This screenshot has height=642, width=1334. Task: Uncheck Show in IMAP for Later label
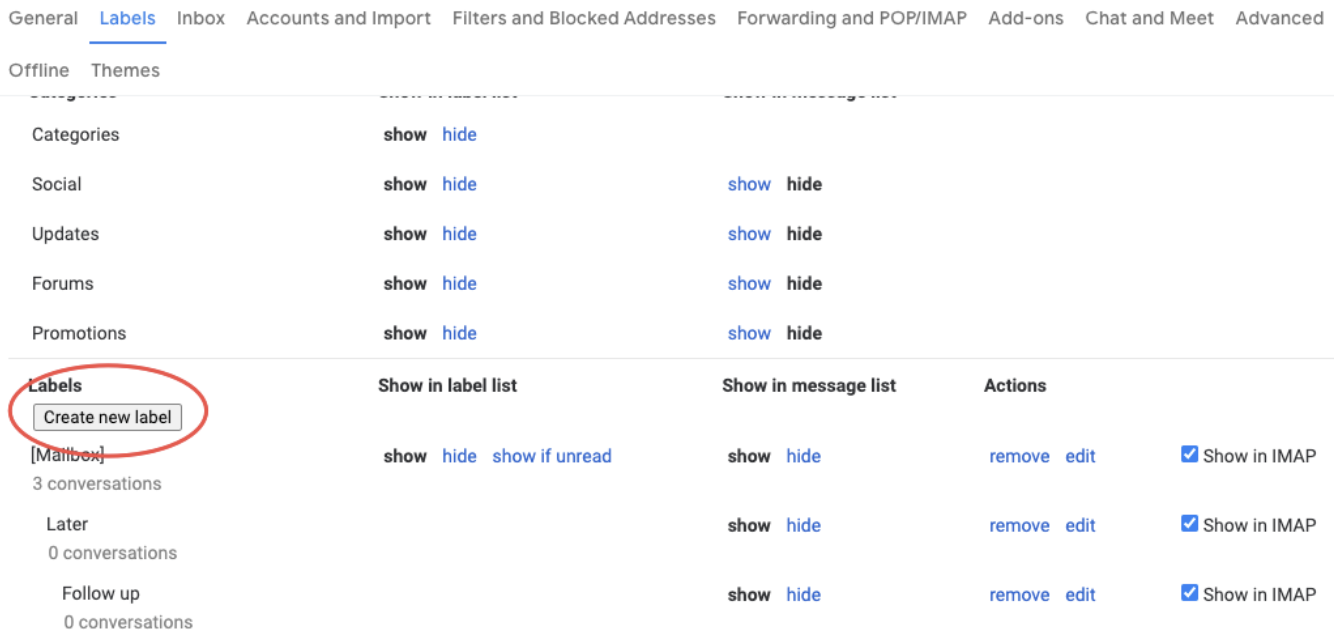(1189, 524)
